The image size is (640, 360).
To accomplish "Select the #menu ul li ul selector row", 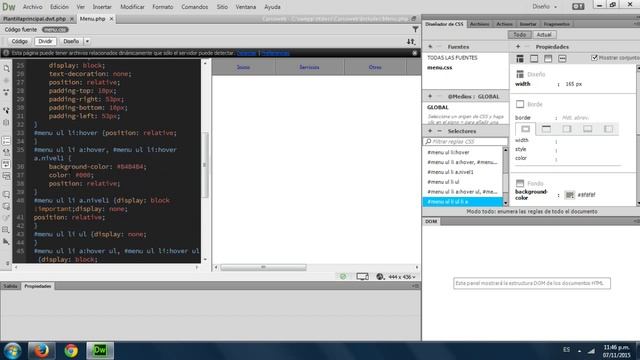I will [462, 182].
